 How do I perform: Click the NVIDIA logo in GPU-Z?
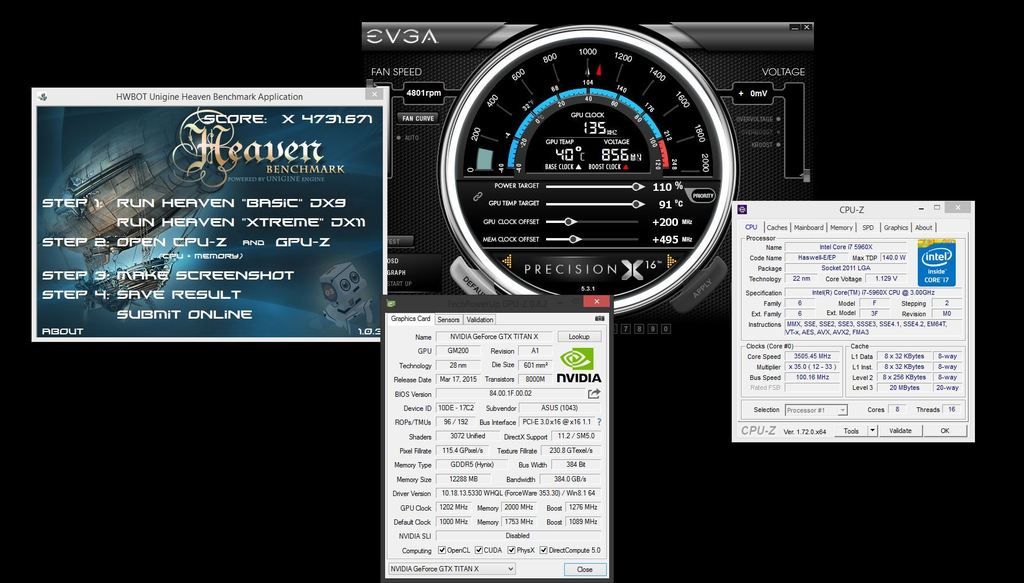(578, 365)
